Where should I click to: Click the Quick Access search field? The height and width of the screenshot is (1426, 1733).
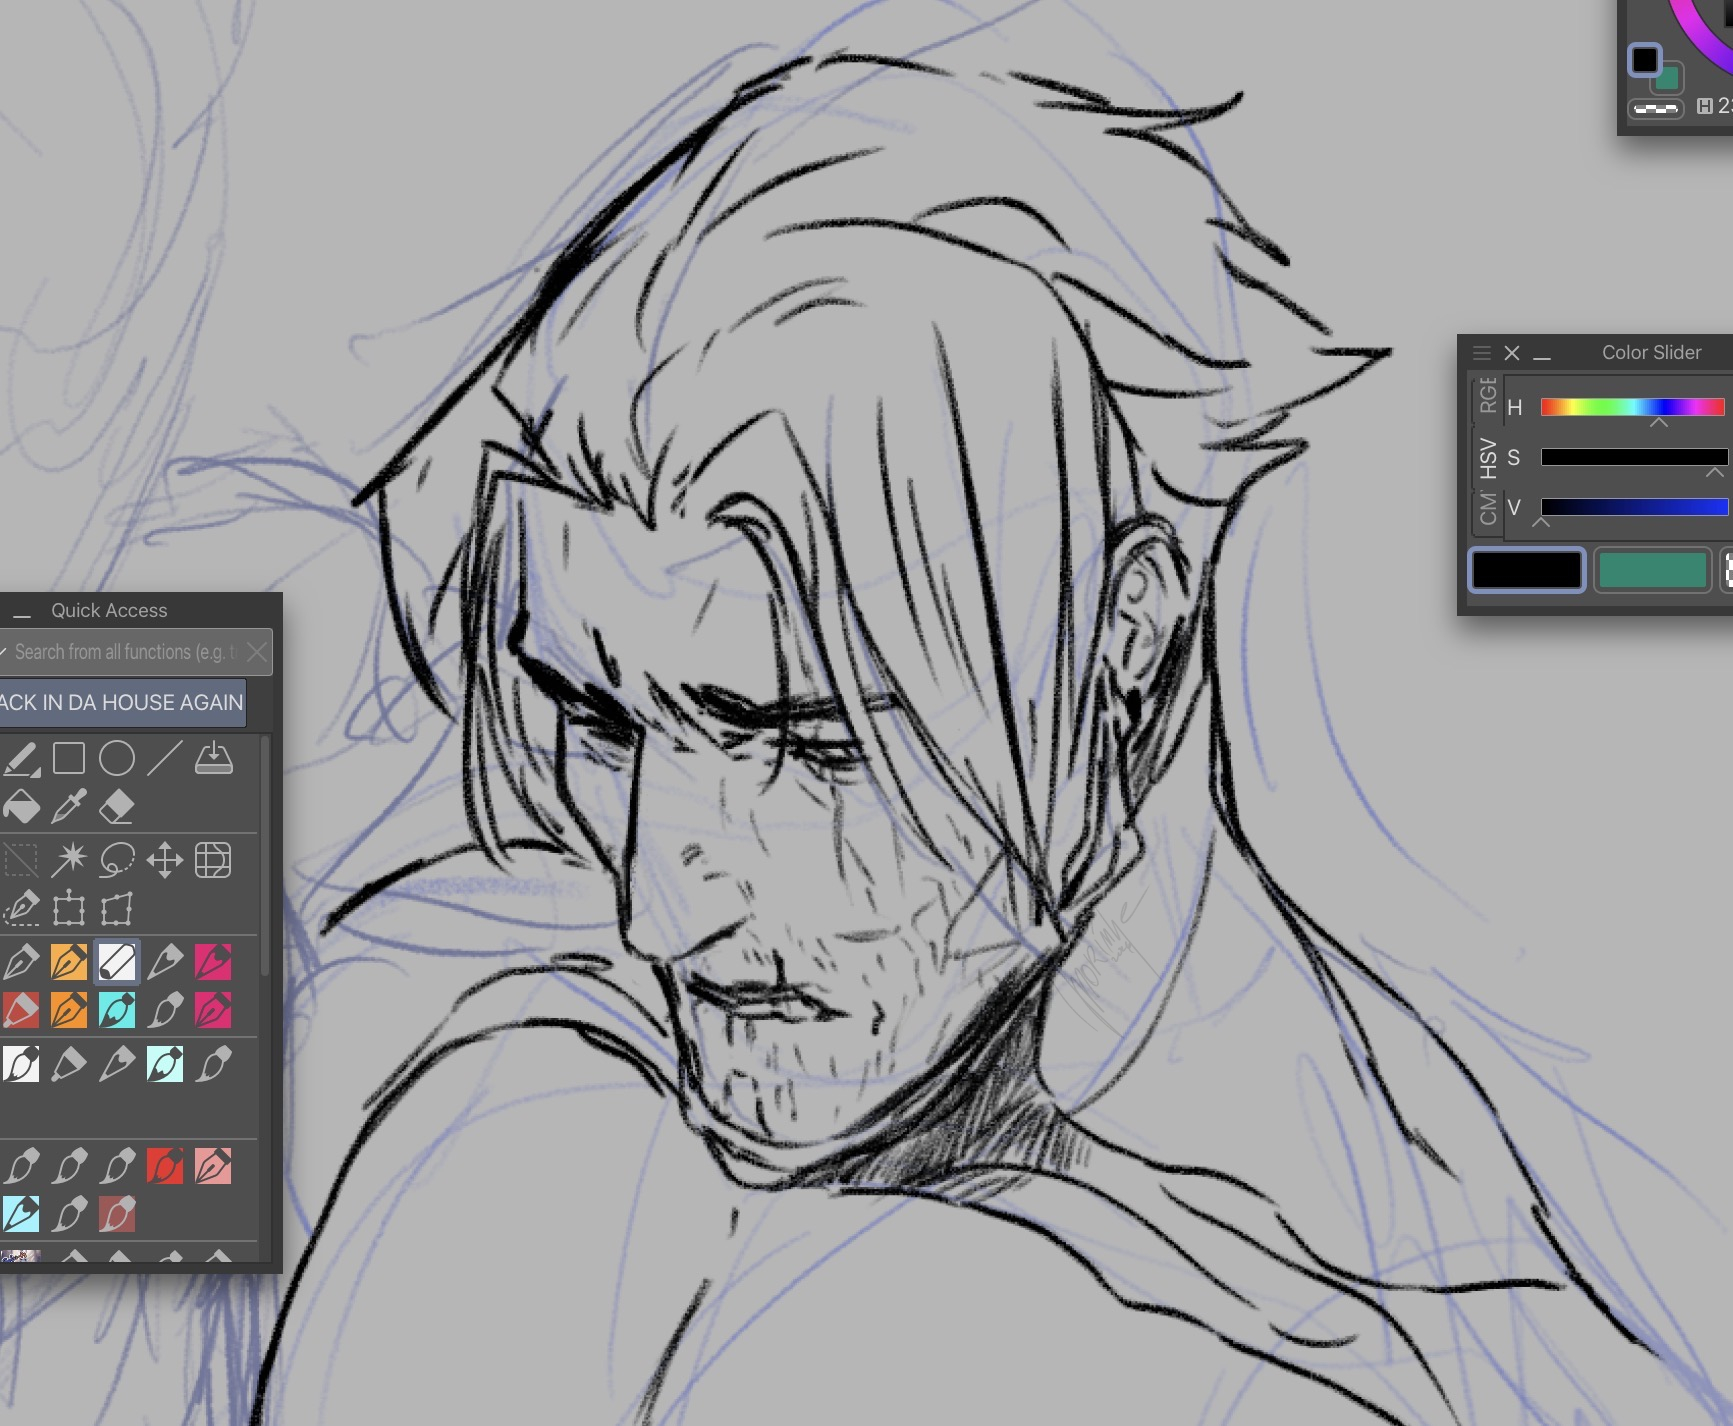(x=125, y=652)
